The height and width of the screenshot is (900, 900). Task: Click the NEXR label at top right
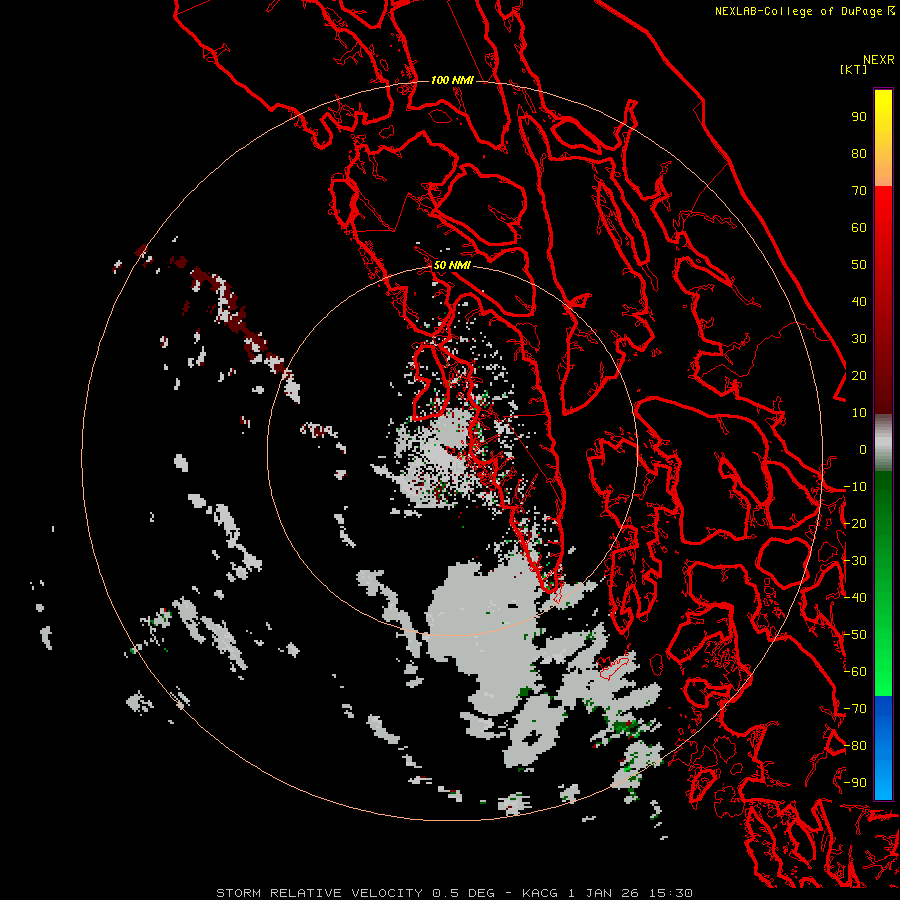(x=878, y=60)
